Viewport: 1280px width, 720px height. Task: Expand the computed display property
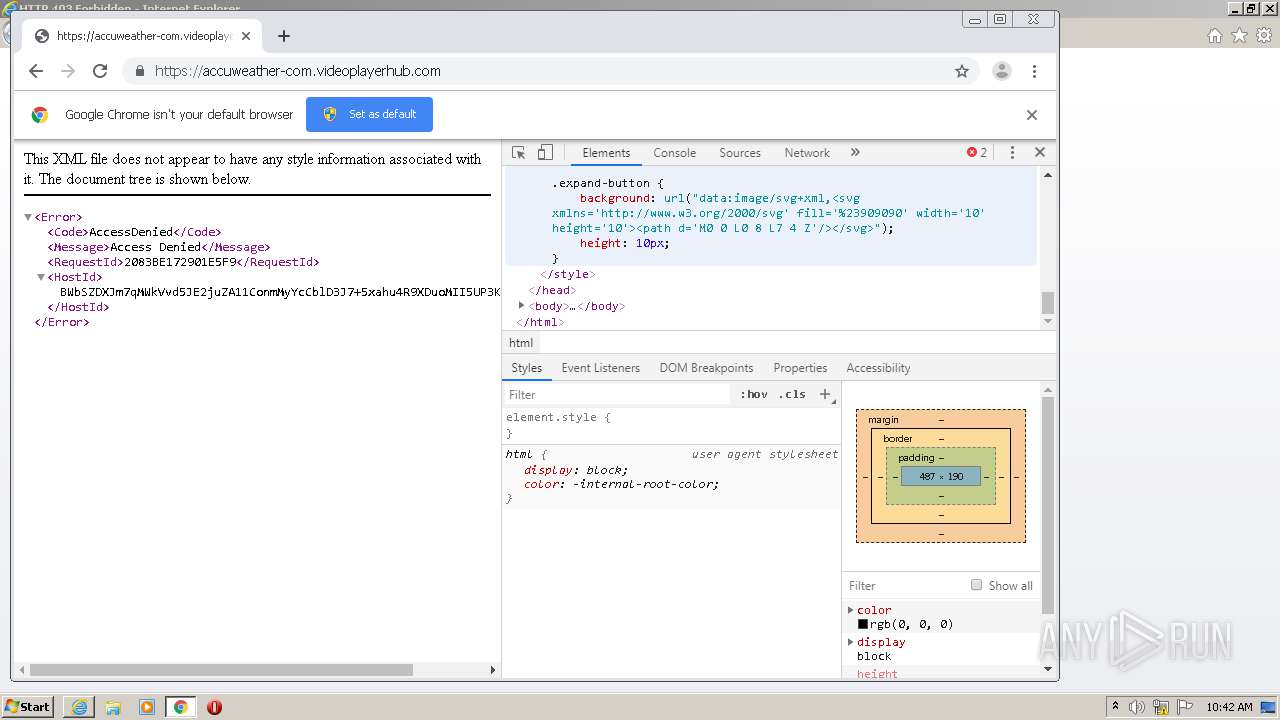click(851, 642)
